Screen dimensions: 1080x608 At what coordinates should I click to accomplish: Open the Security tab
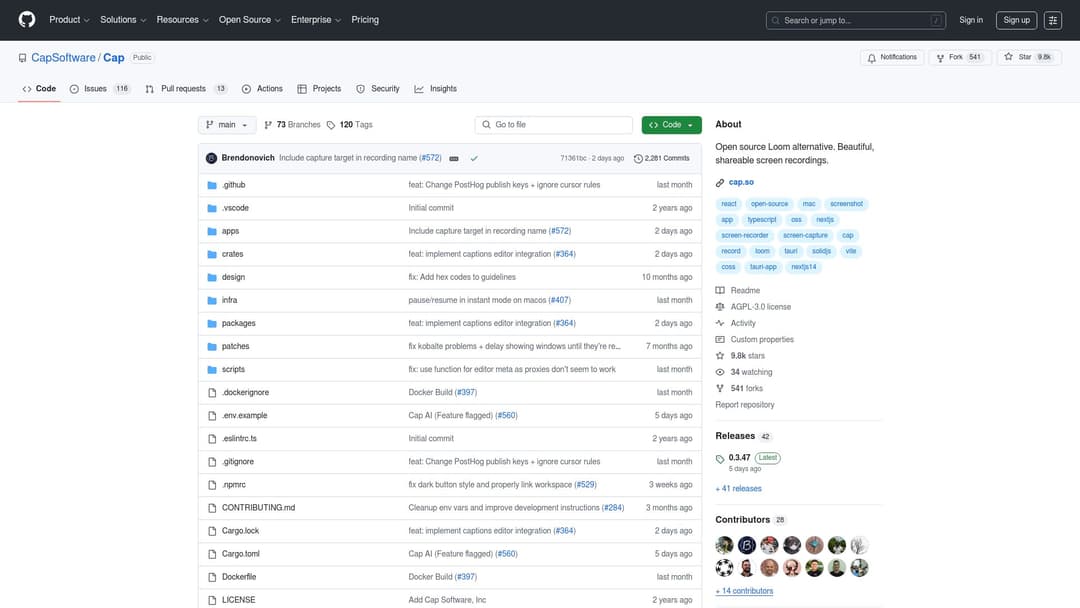tap(377, 89)
